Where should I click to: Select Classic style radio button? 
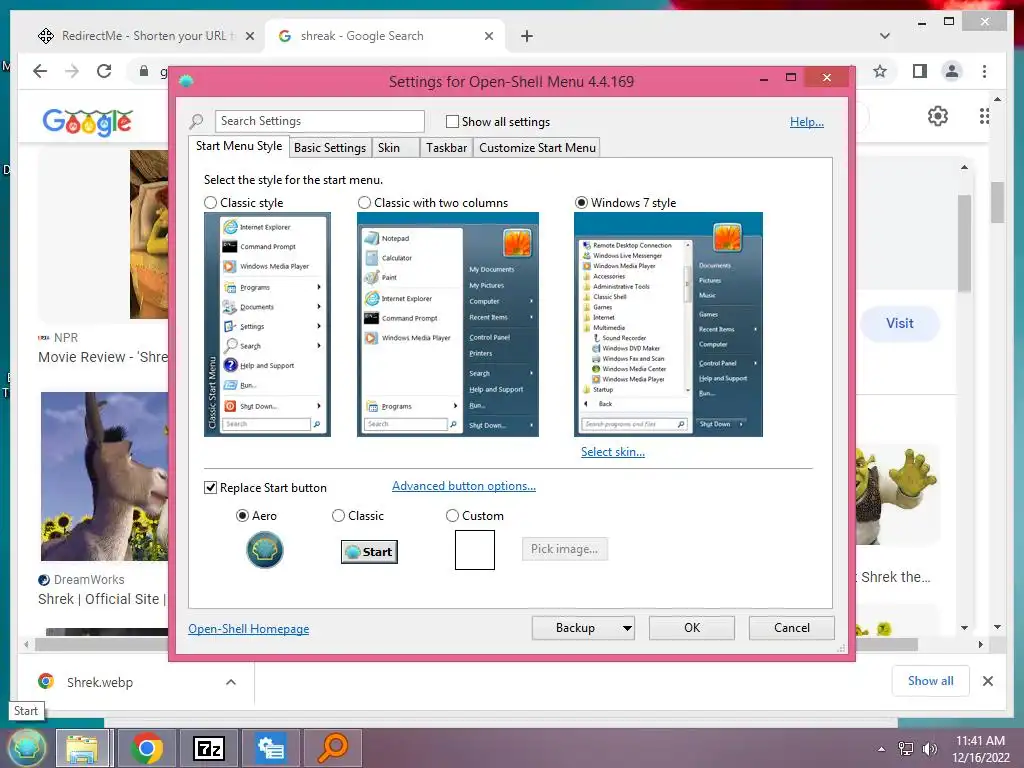210,203
